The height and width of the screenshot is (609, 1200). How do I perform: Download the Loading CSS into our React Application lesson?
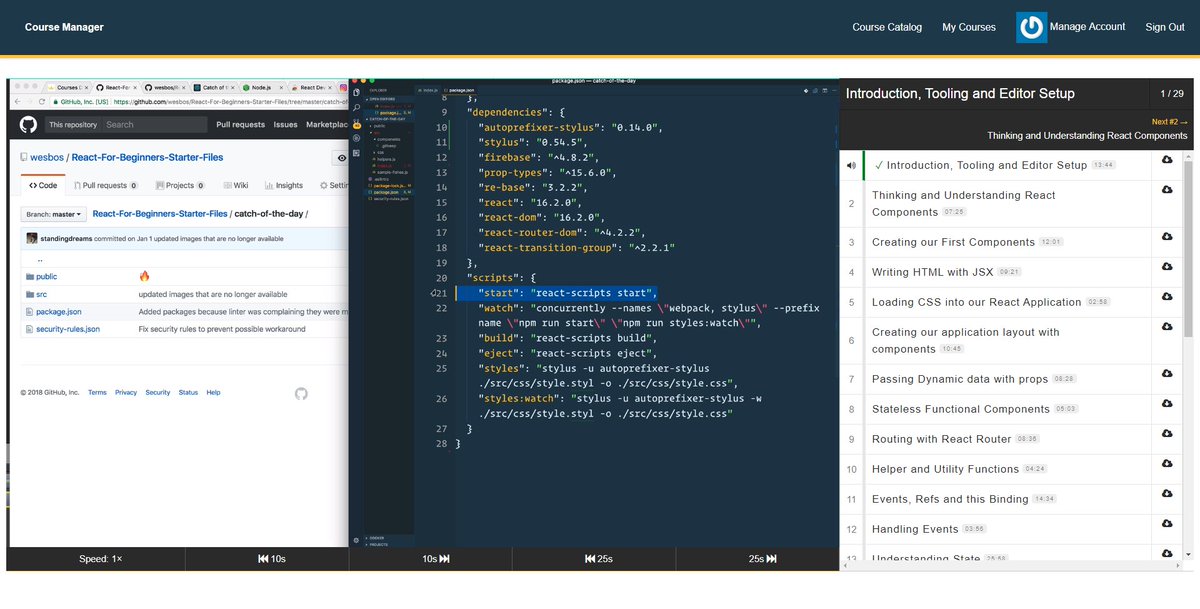click(1167, 297)
